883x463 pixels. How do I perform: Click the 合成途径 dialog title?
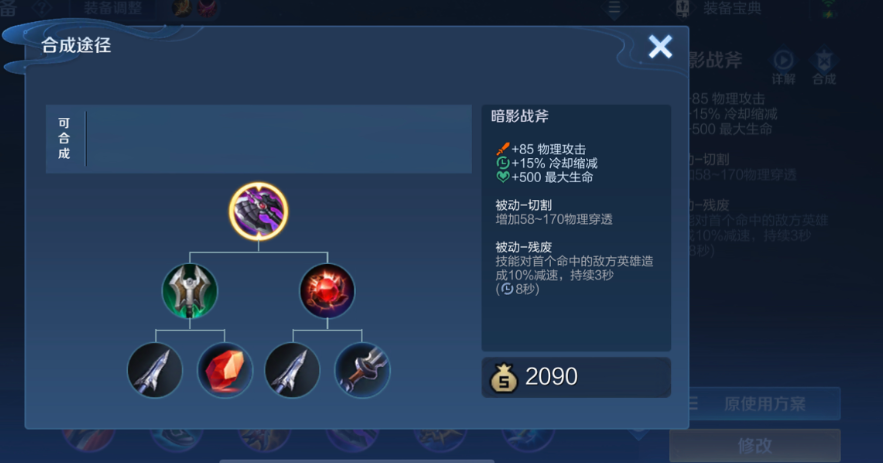(76, 45)
